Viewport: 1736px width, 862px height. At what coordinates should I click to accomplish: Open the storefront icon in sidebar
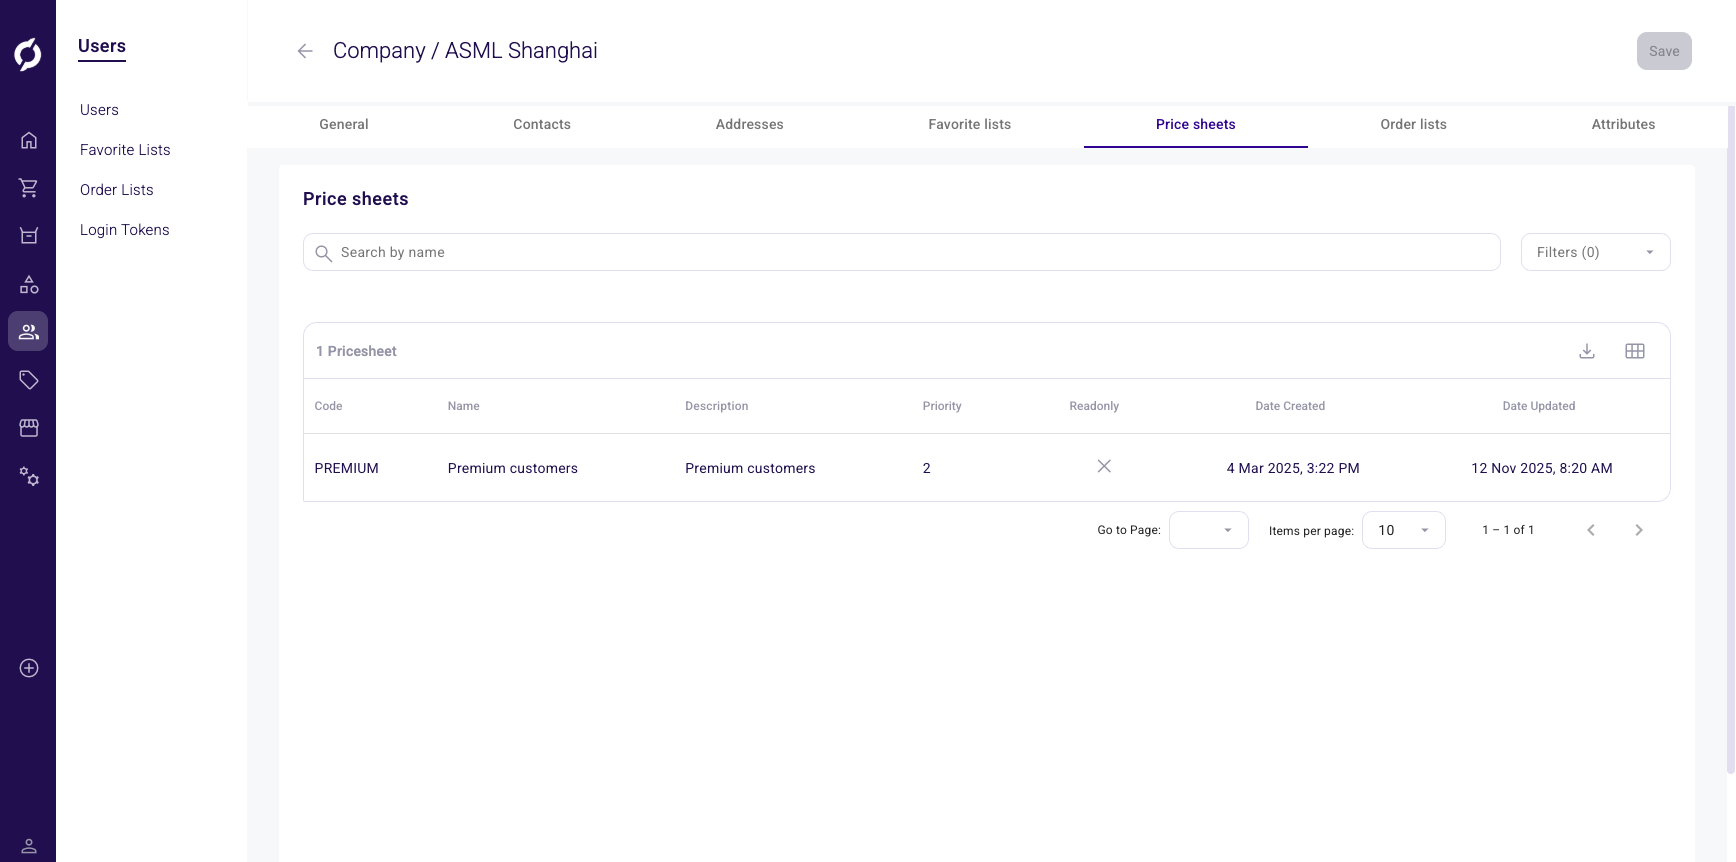pyautogui.click(x=29, y=428)
